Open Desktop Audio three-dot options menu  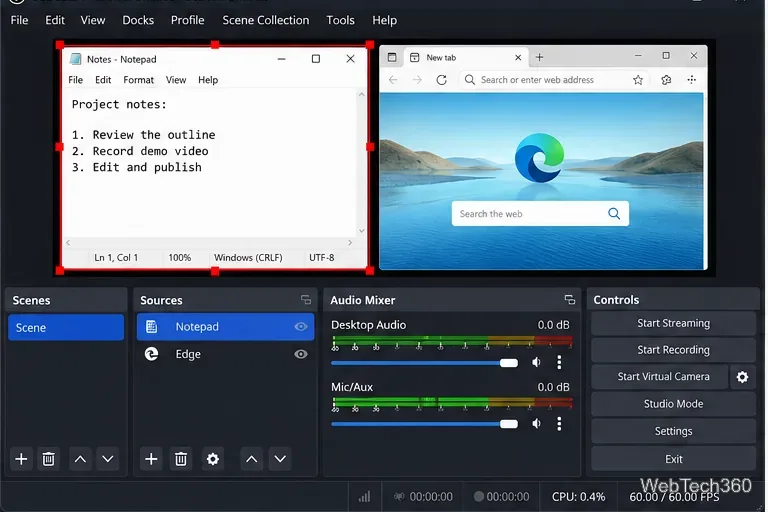[x=559, y=362]
